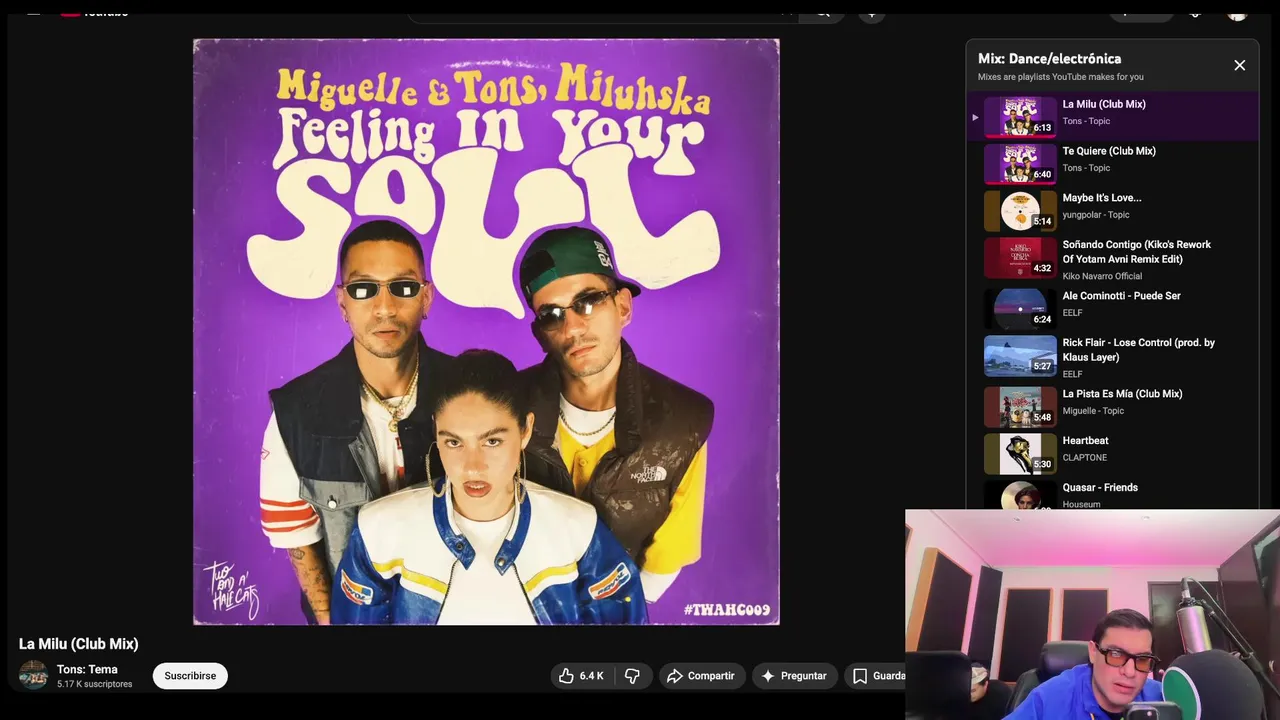
Task: Click the Tons channel avatar
Action: tap(33, 675)
